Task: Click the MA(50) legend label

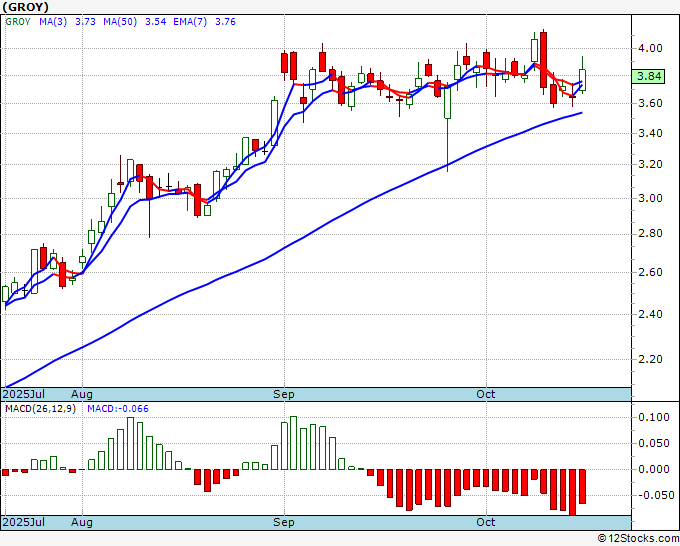Action: [x=120, y=22]
